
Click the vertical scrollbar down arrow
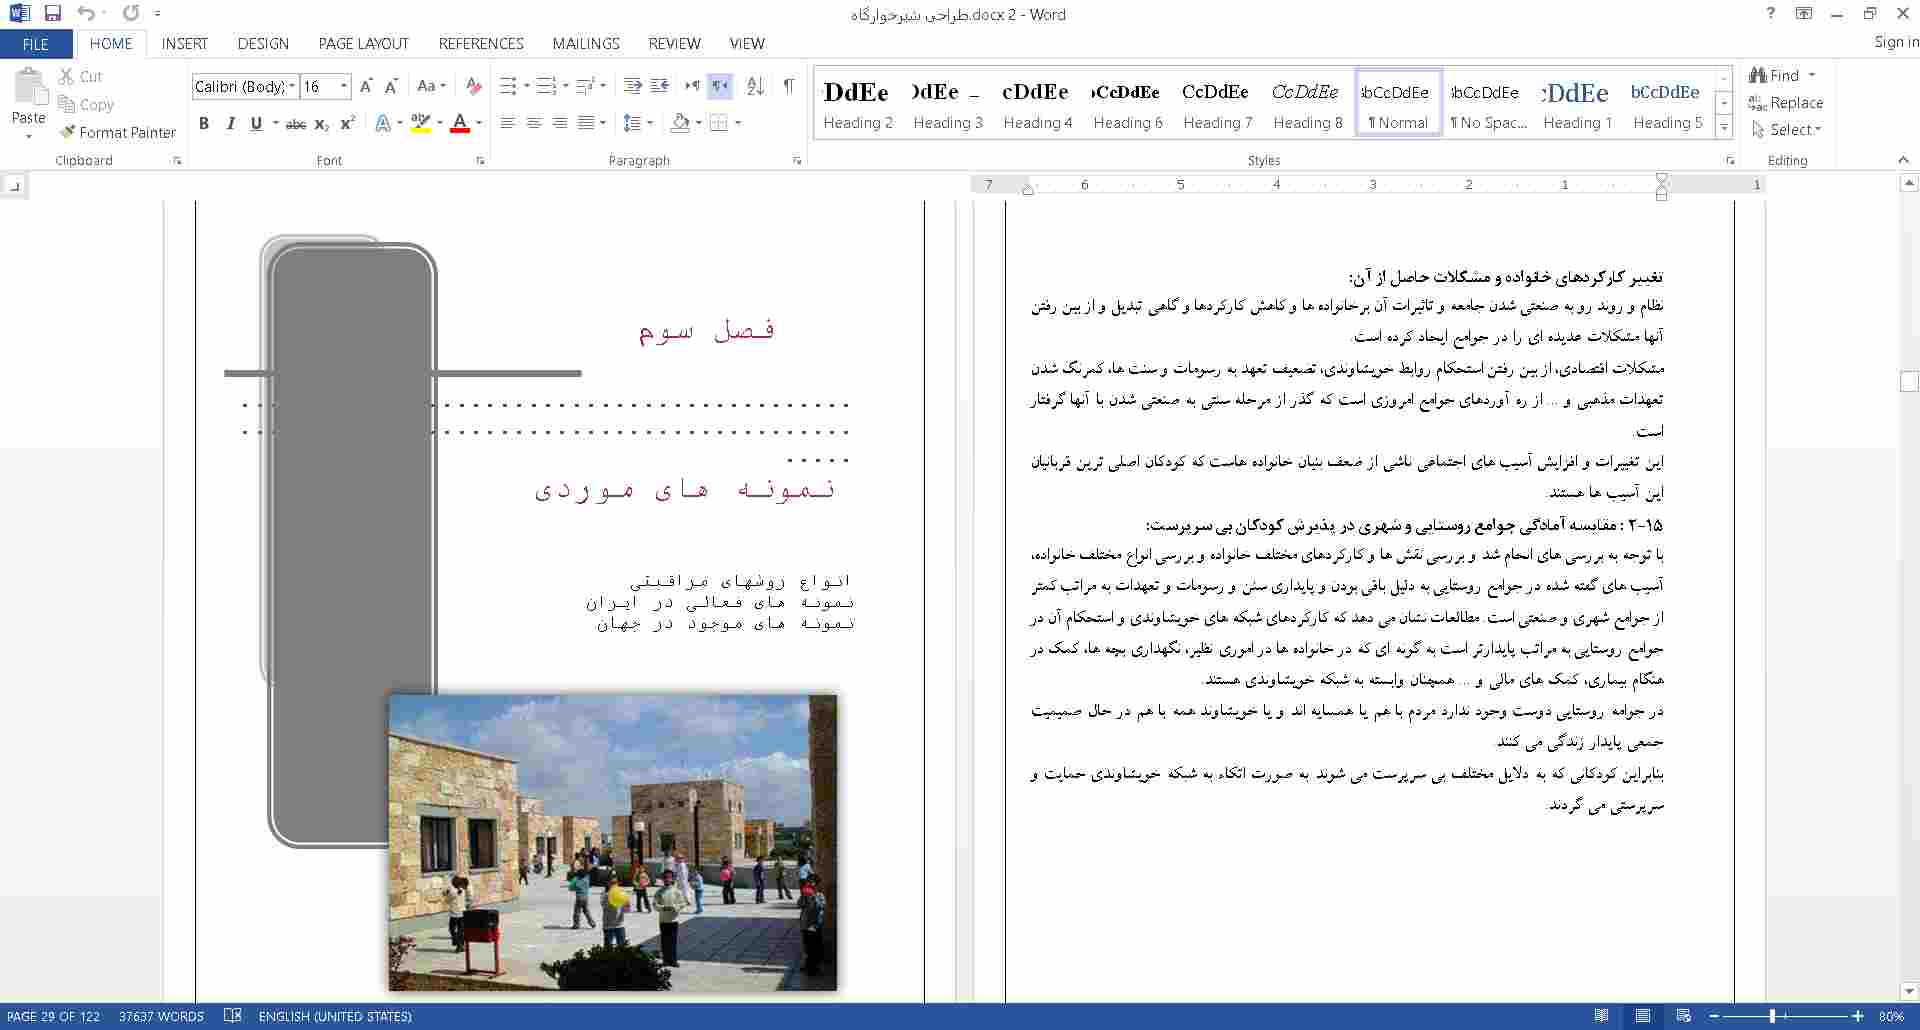(1909, 992)
